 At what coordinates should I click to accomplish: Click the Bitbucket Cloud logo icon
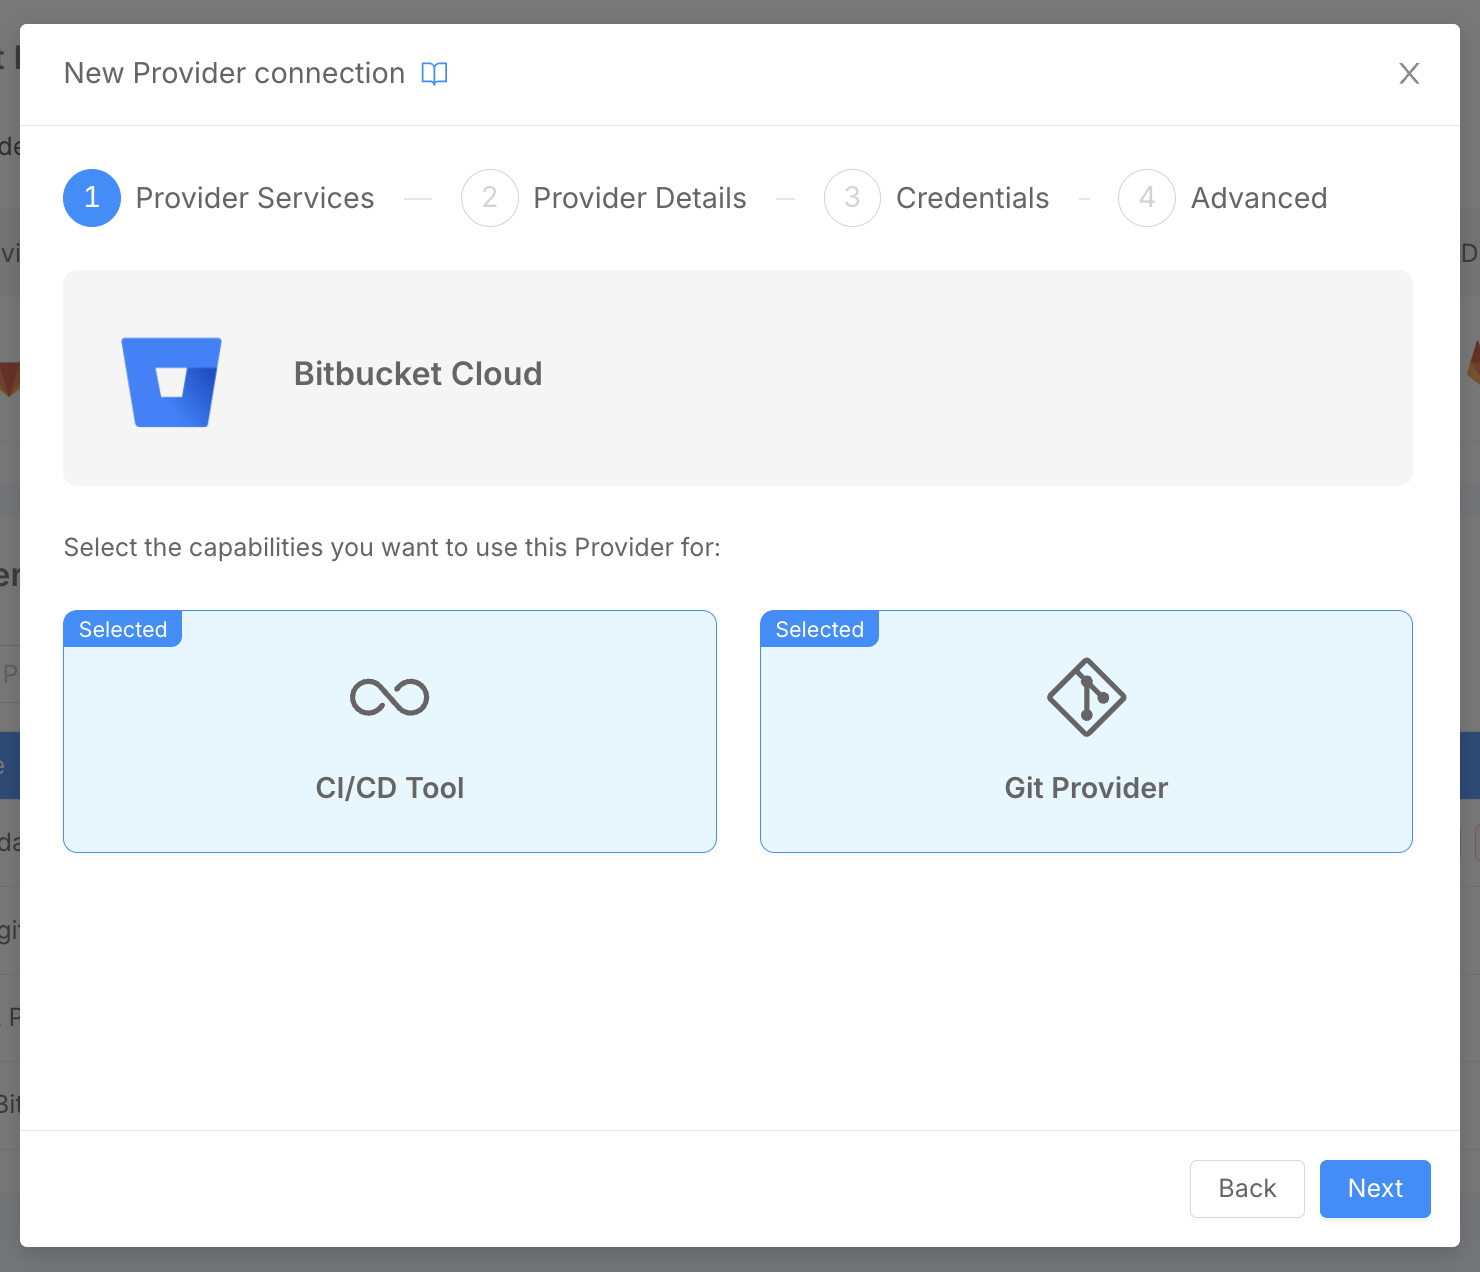click(x=171, y=381)
